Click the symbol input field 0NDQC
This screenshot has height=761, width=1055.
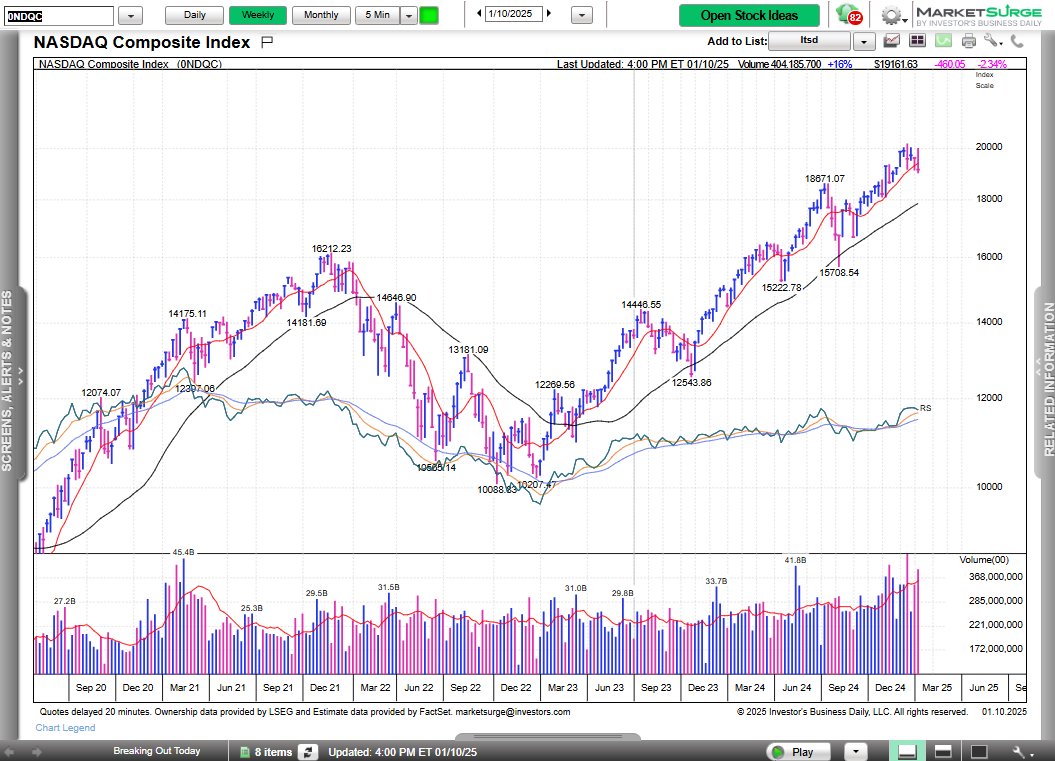[x=59, y=15]
